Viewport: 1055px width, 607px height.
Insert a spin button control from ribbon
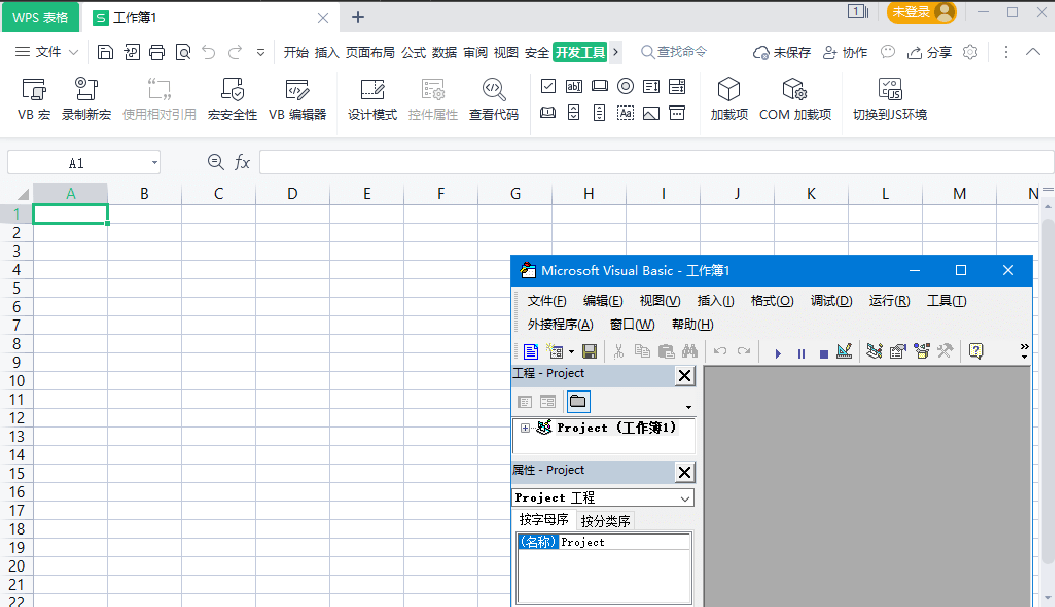574,112
